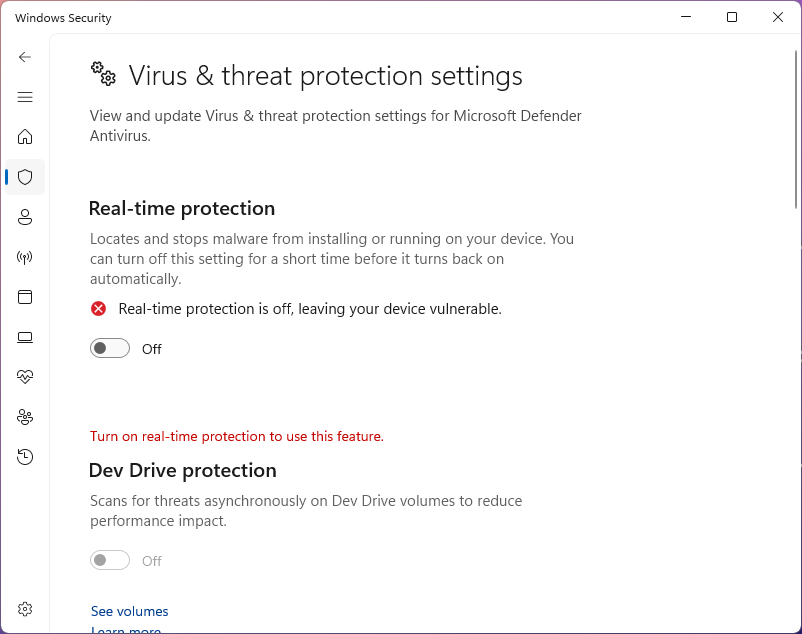Minimize the Windows Security window
This screenshot has width=802, height=634.
point(686,17)
